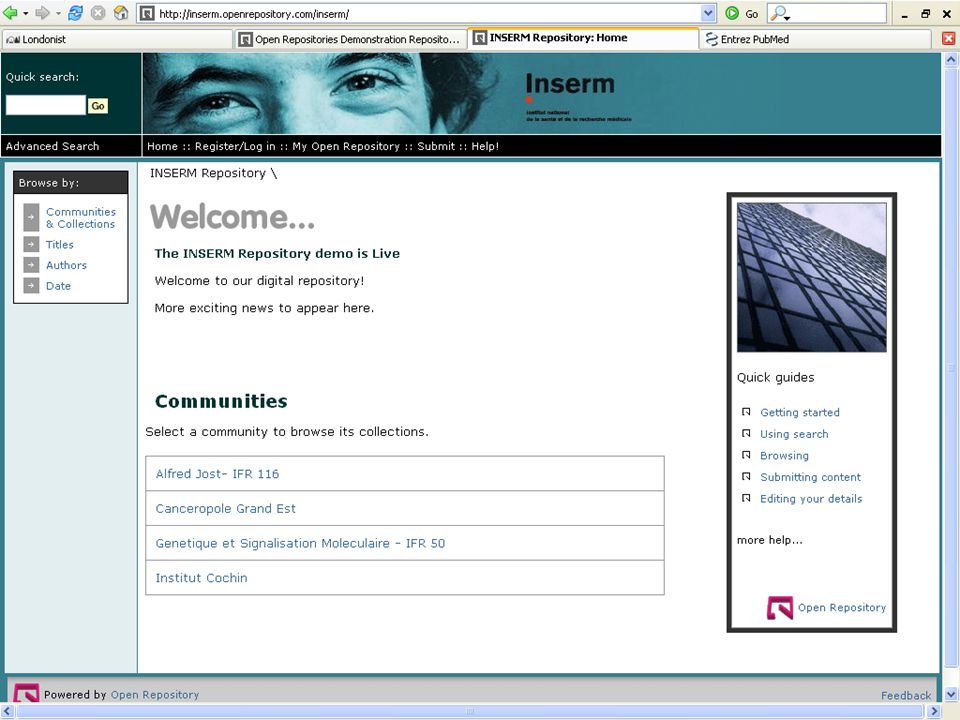Open the Open Repository link in sidebar panel
This screenshot has height=720, width=960.
(842, 607)
